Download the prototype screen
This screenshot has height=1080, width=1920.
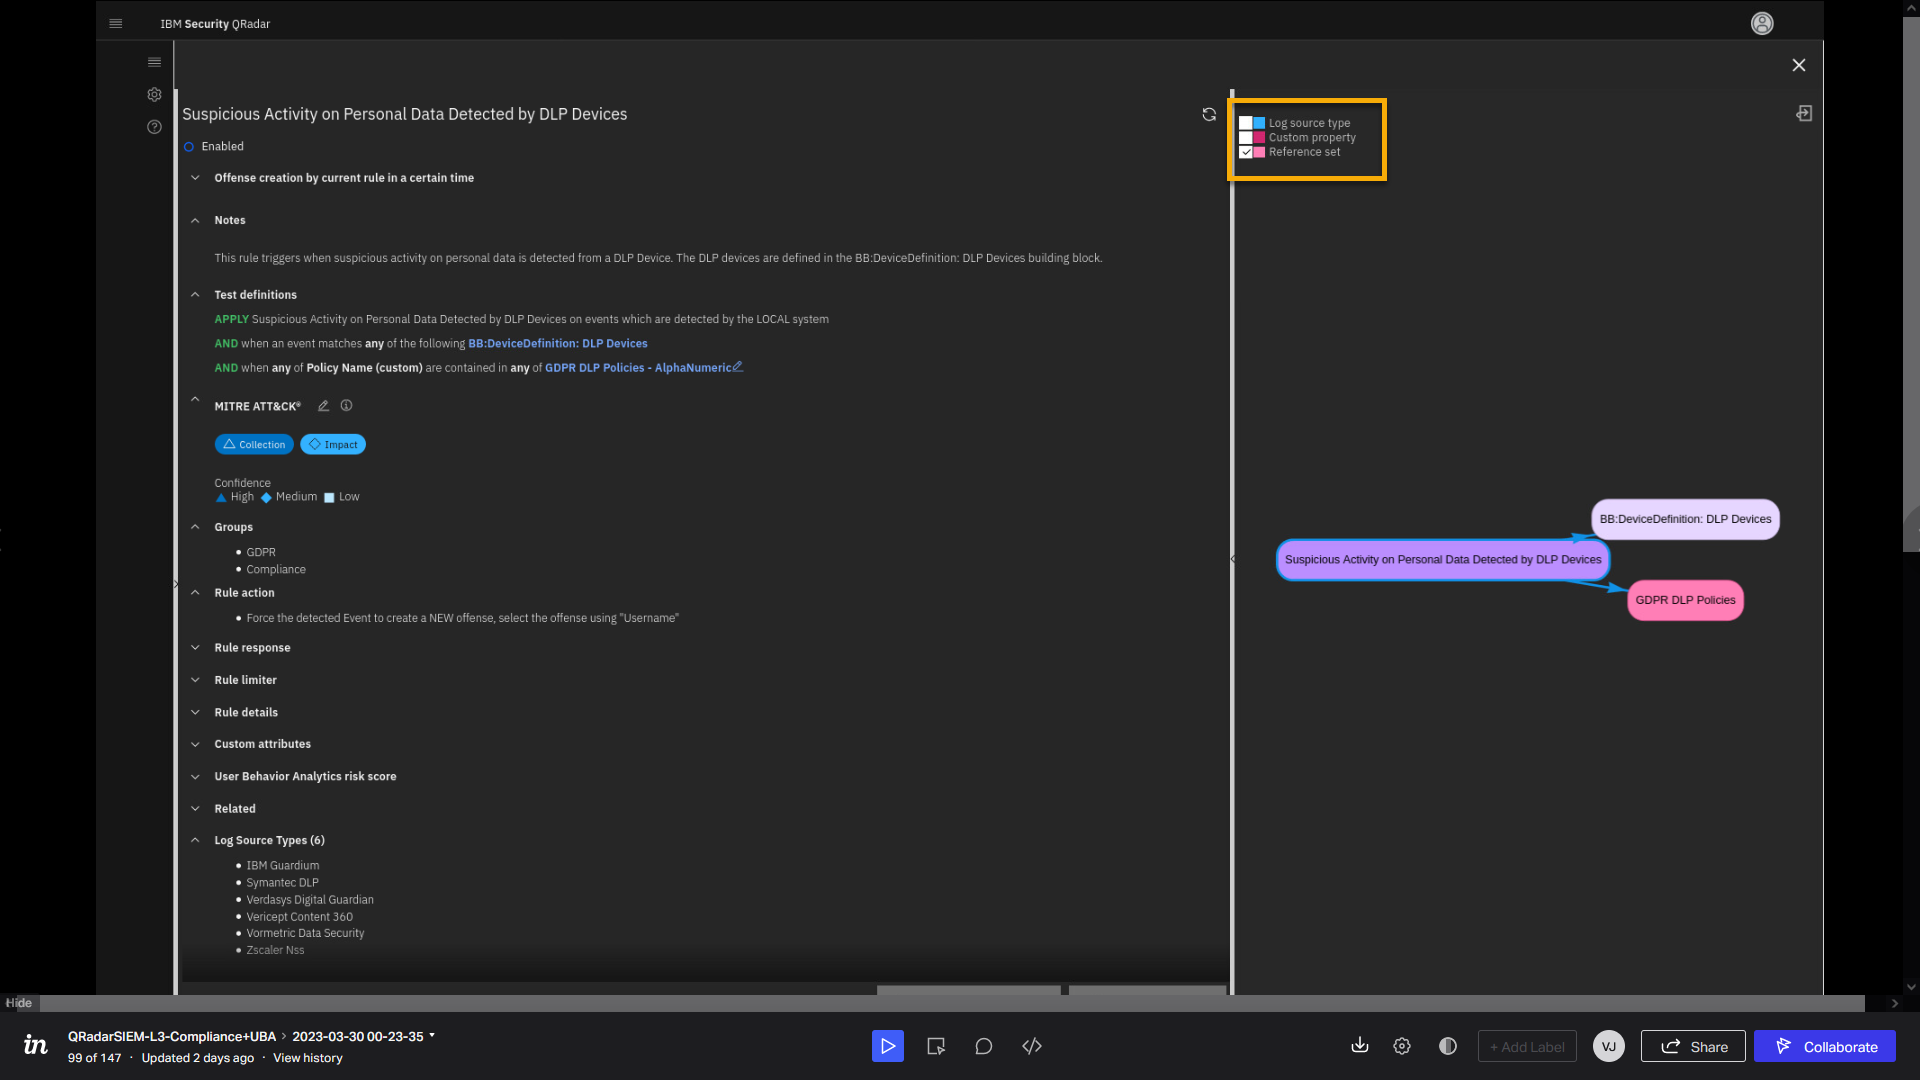(x=1359, y=1046)
